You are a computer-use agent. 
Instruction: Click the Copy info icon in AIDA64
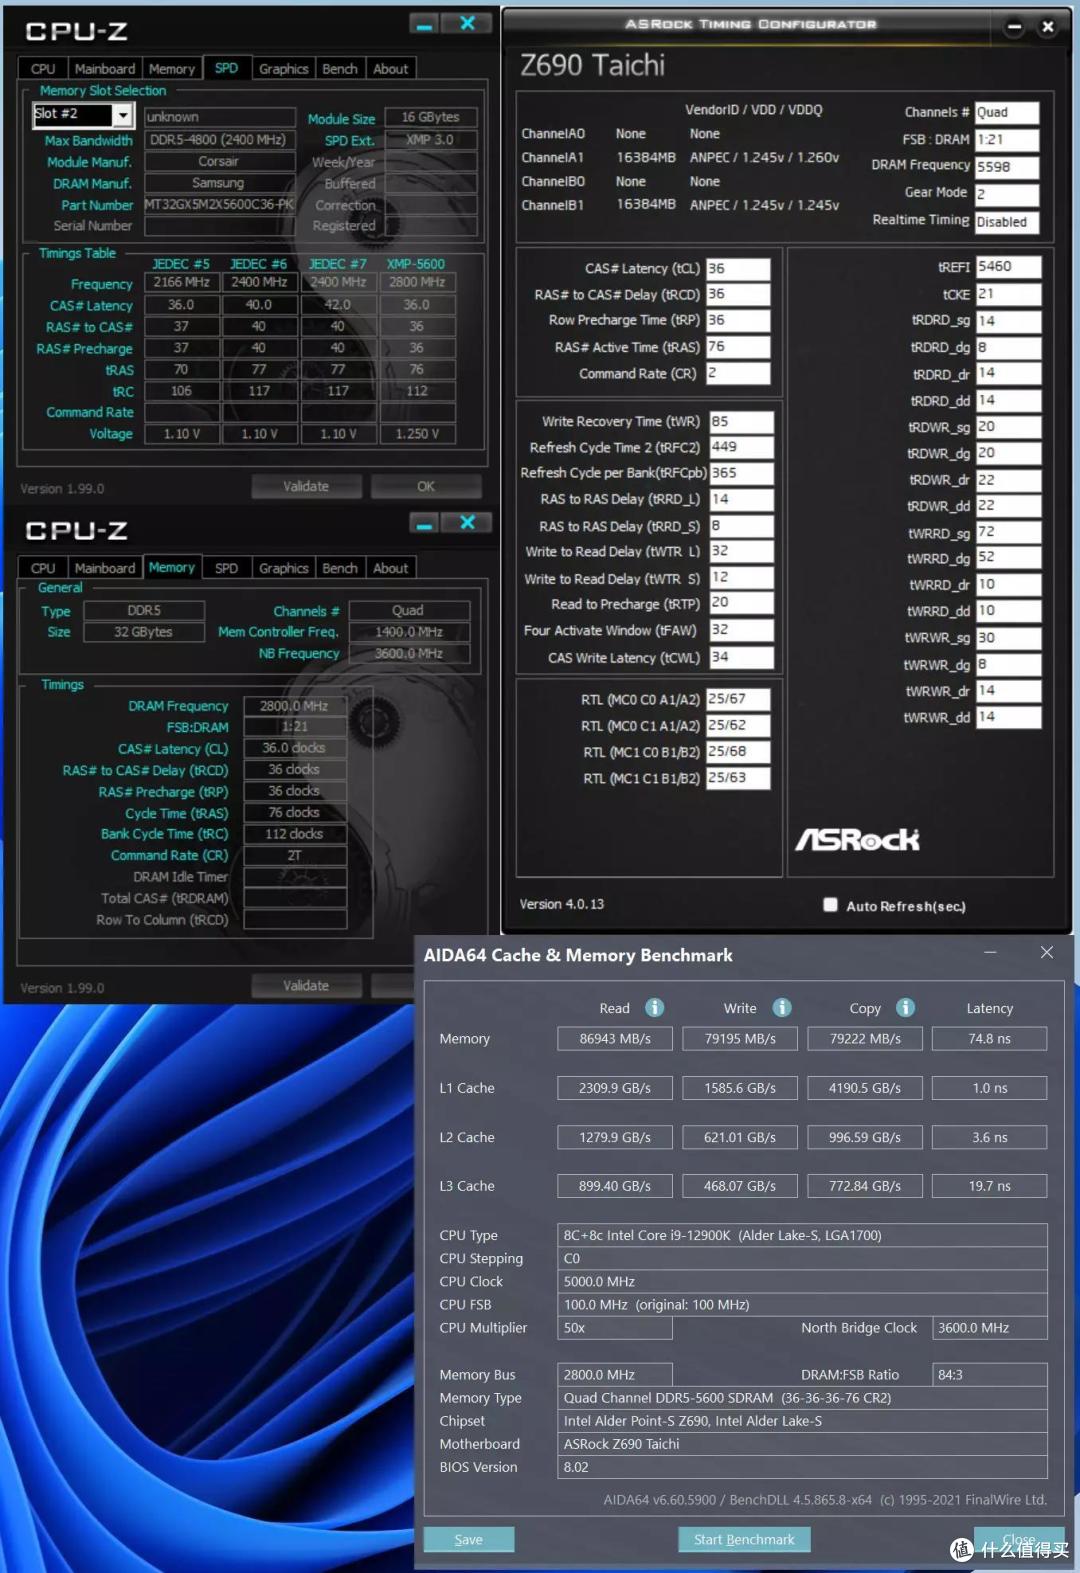click(905, 1007)
